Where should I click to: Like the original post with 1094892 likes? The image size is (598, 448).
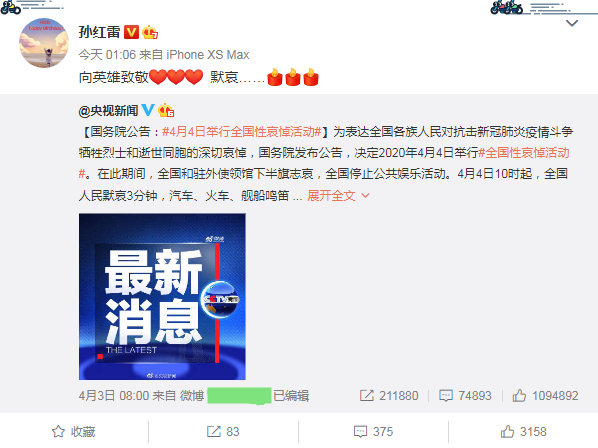545,396
